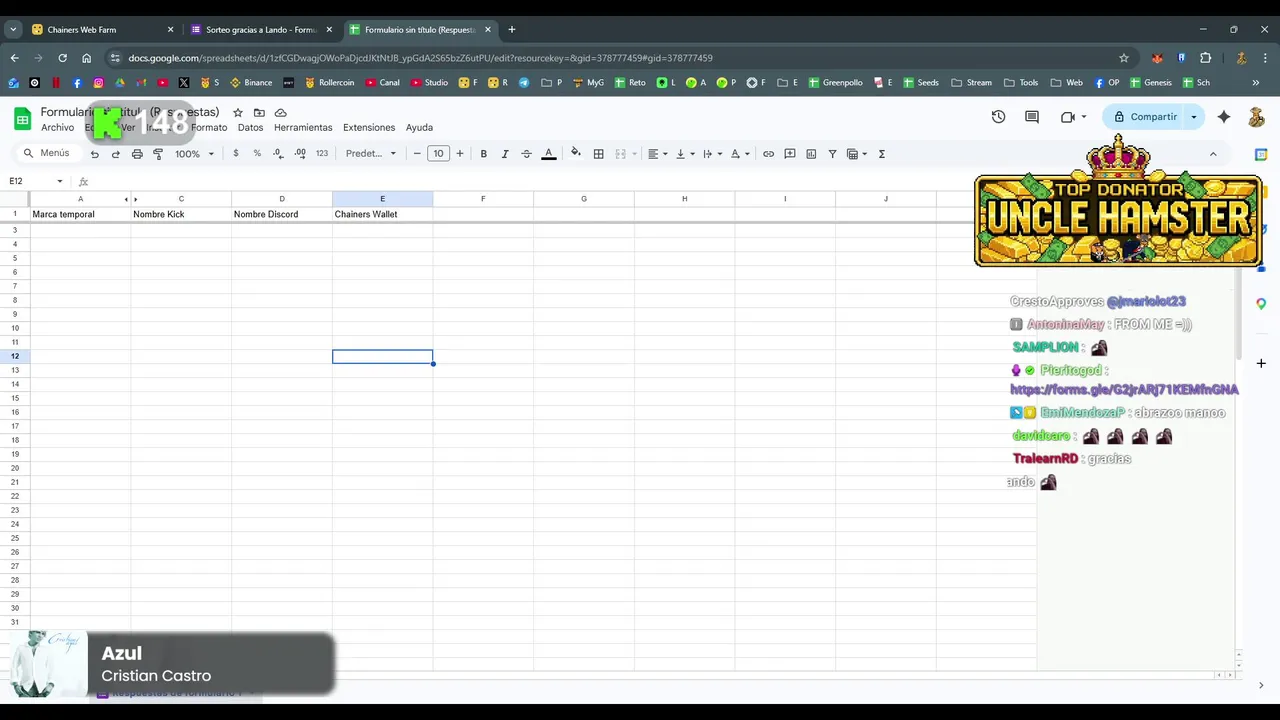The image size is (1280, 720).
Task: Reload the page
Action: click(x=62, y=58)
